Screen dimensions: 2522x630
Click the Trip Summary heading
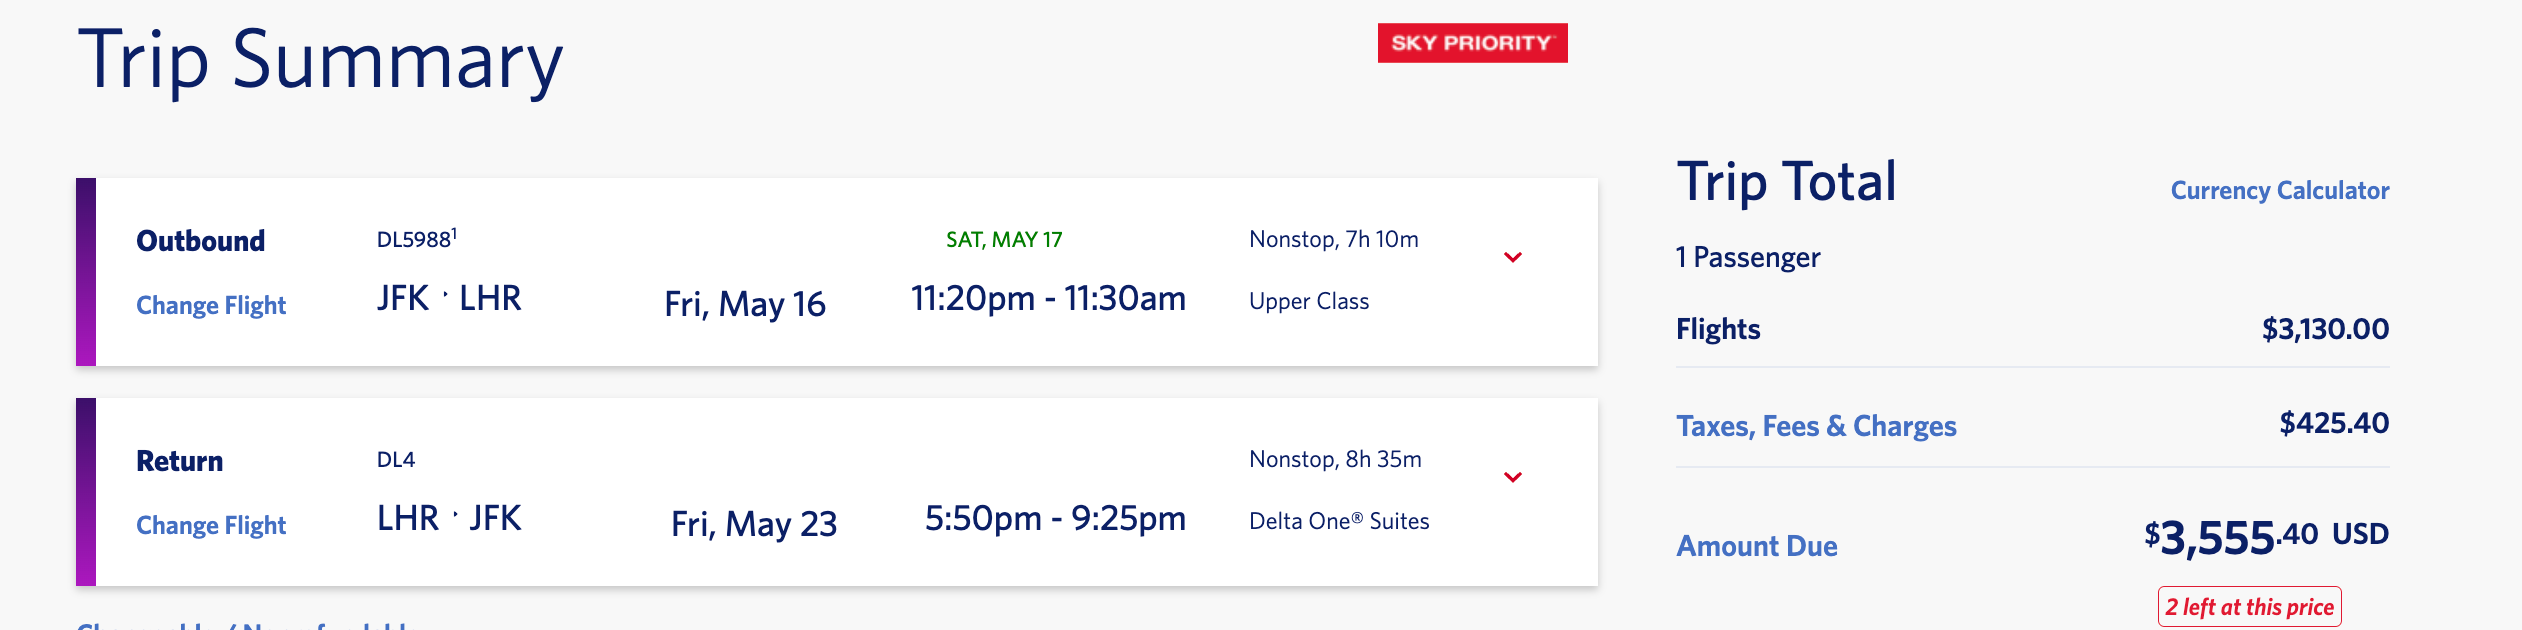click(320, 60)
